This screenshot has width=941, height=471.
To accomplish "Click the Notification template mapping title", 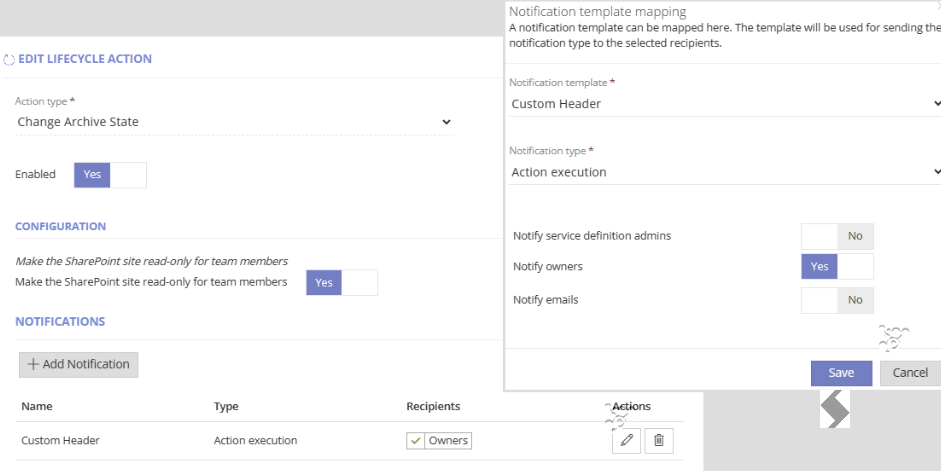I will click(x=598, y=11).
